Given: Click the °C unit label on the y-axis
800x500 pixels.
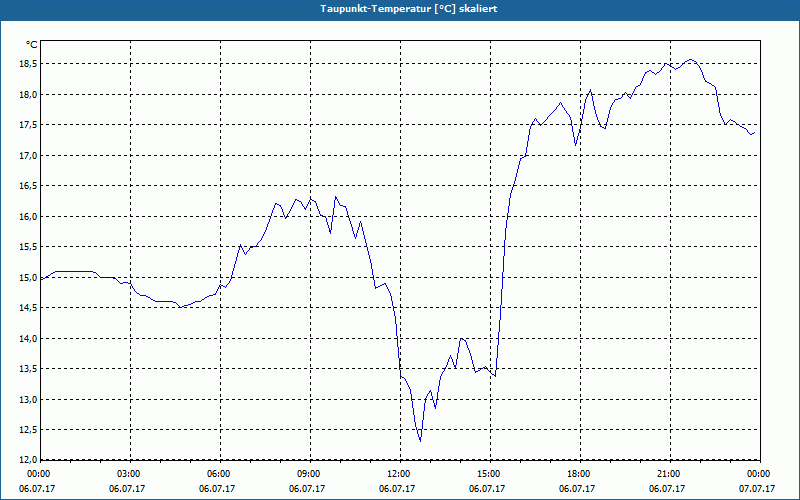Looking at the screenshot, I should tap(32, 45).
